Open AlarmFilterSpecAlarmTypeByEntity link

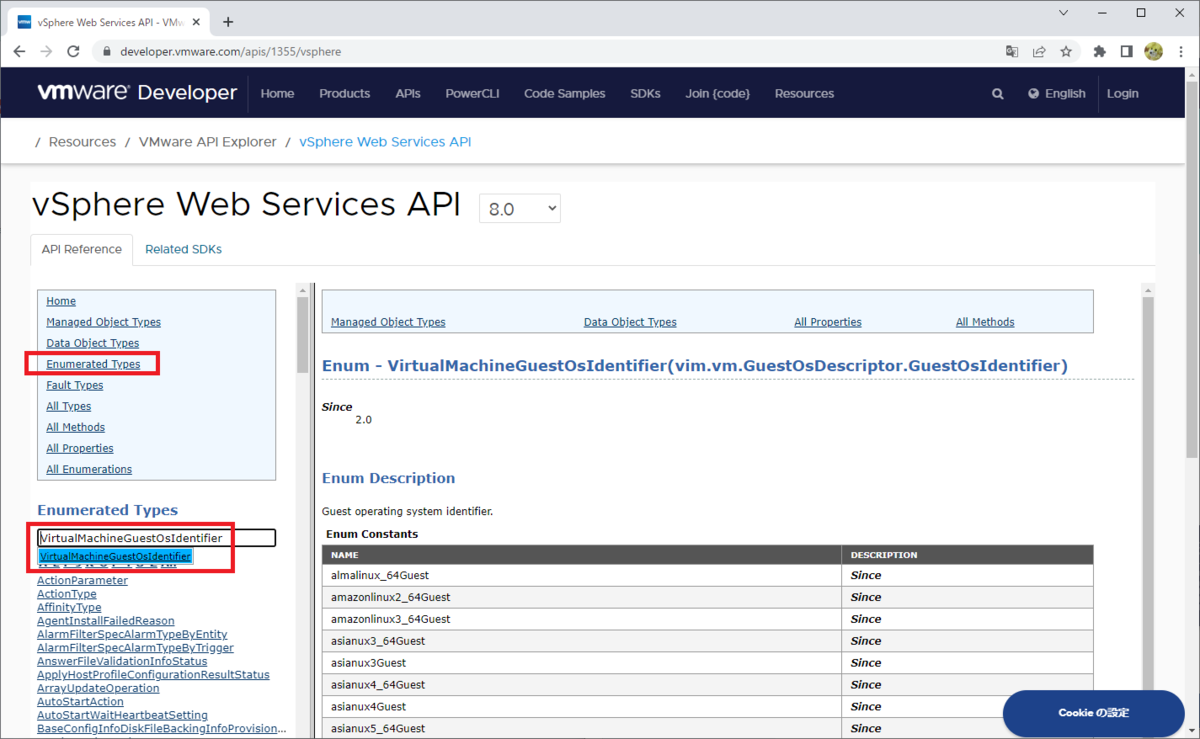[x=132, y=634]
